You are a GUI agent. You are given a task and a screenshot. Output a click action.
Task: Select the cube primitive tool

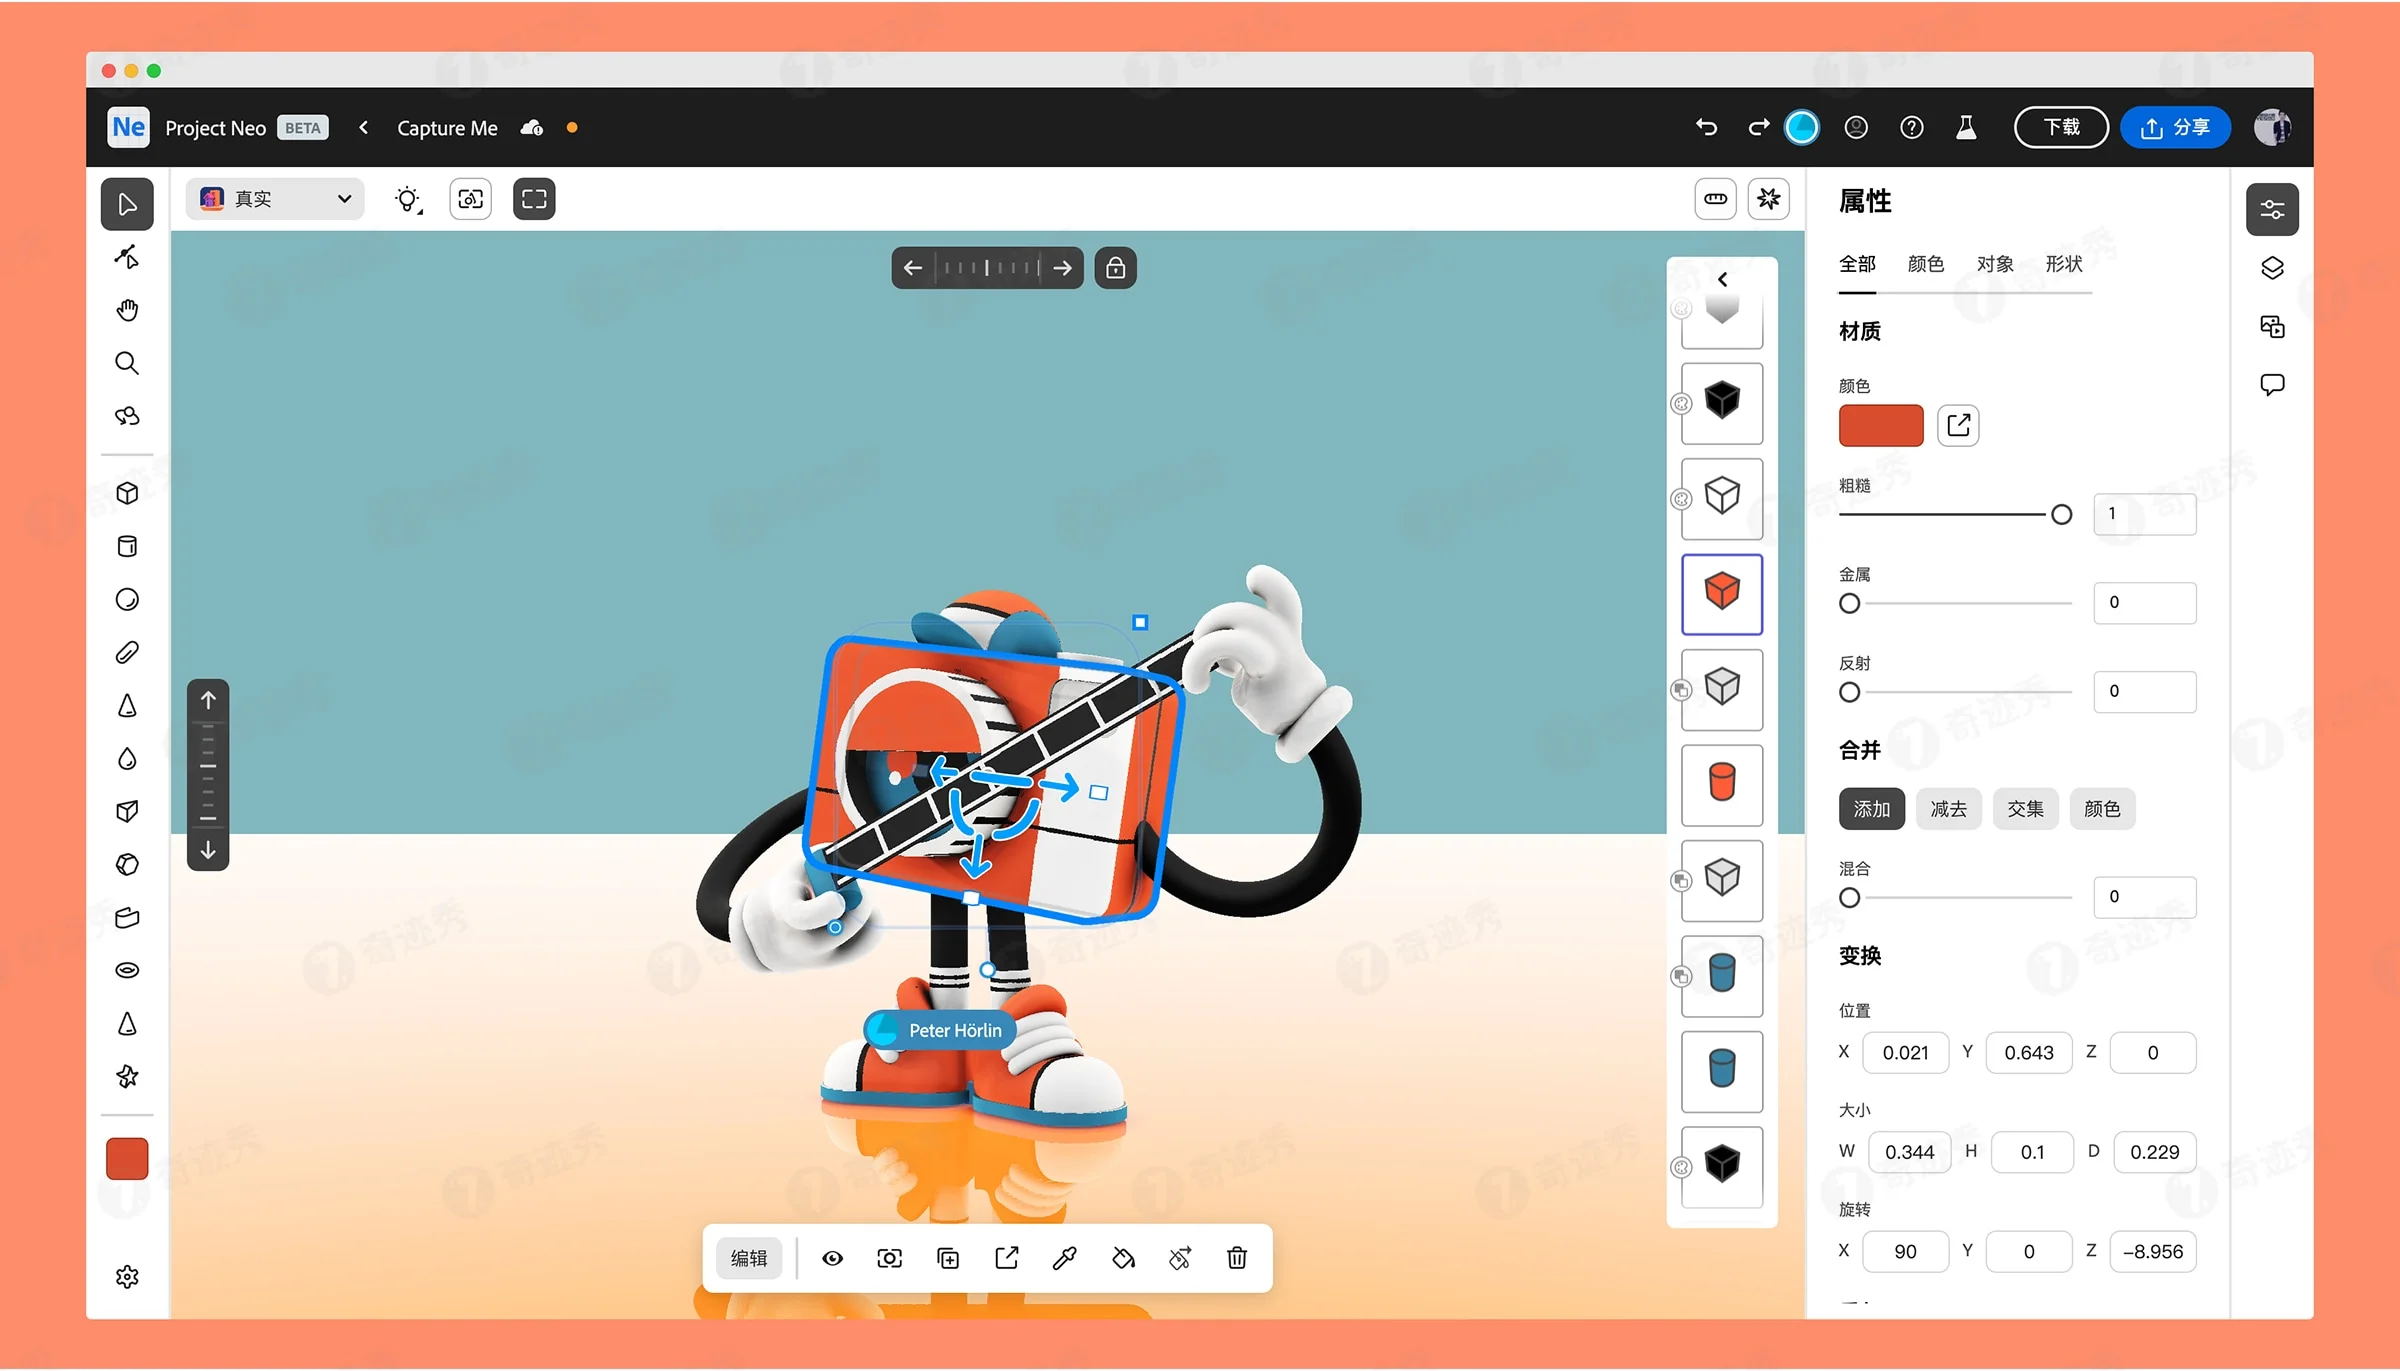pos(127,493)
